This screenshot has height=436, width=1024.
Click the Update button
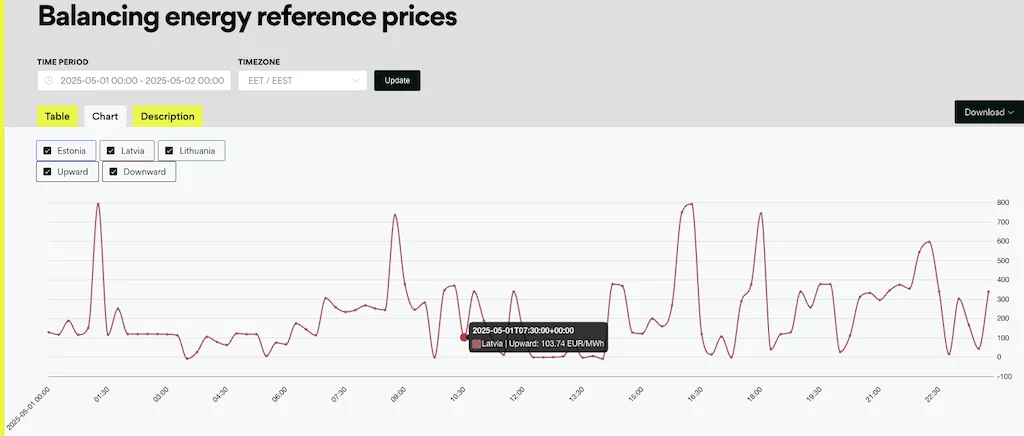(x=397, y=81)
